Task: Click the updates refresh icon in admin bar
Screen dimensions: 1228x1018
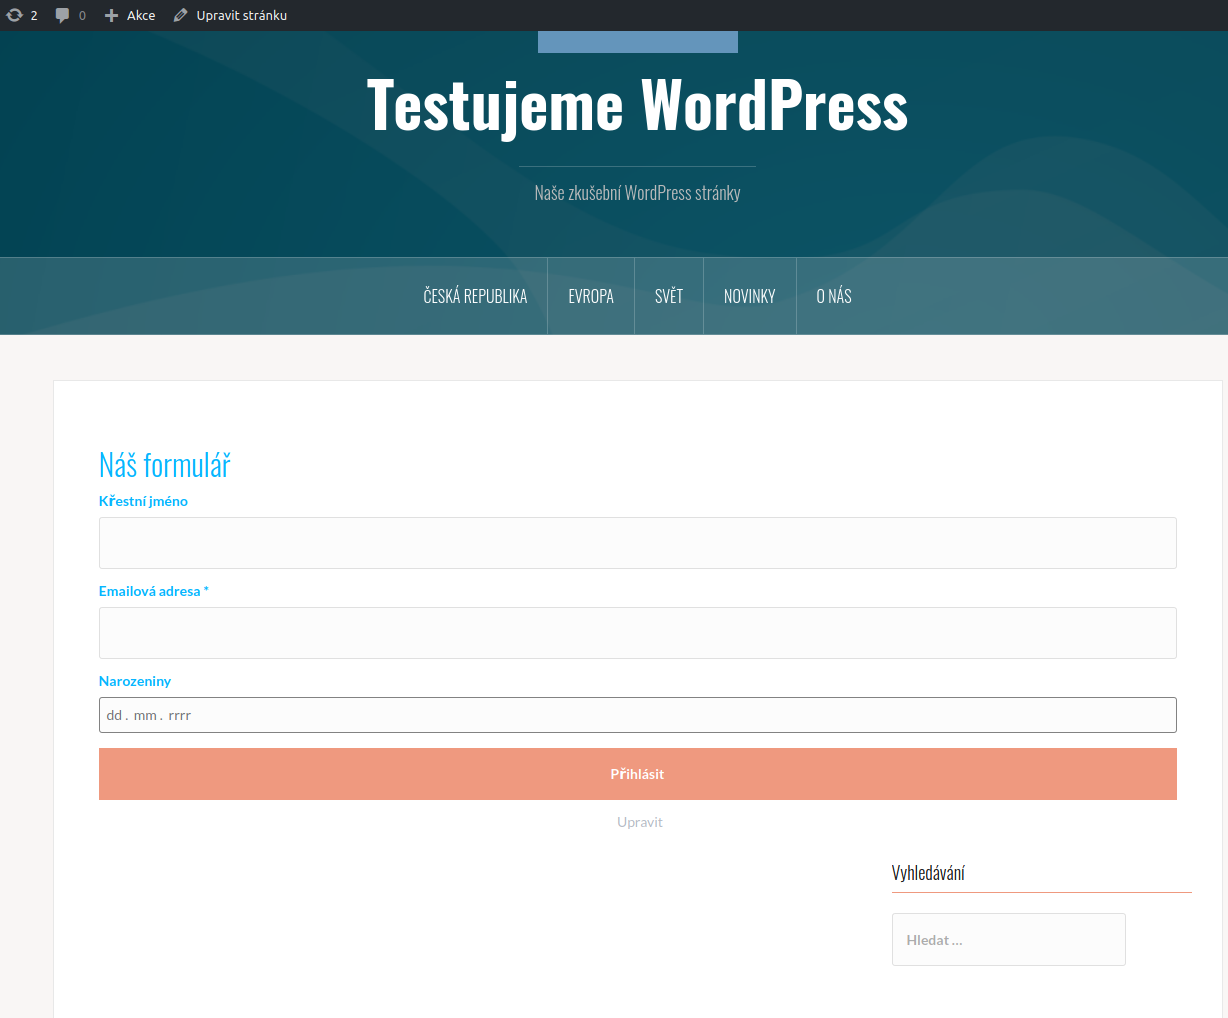Action: [x=14, y=15]
